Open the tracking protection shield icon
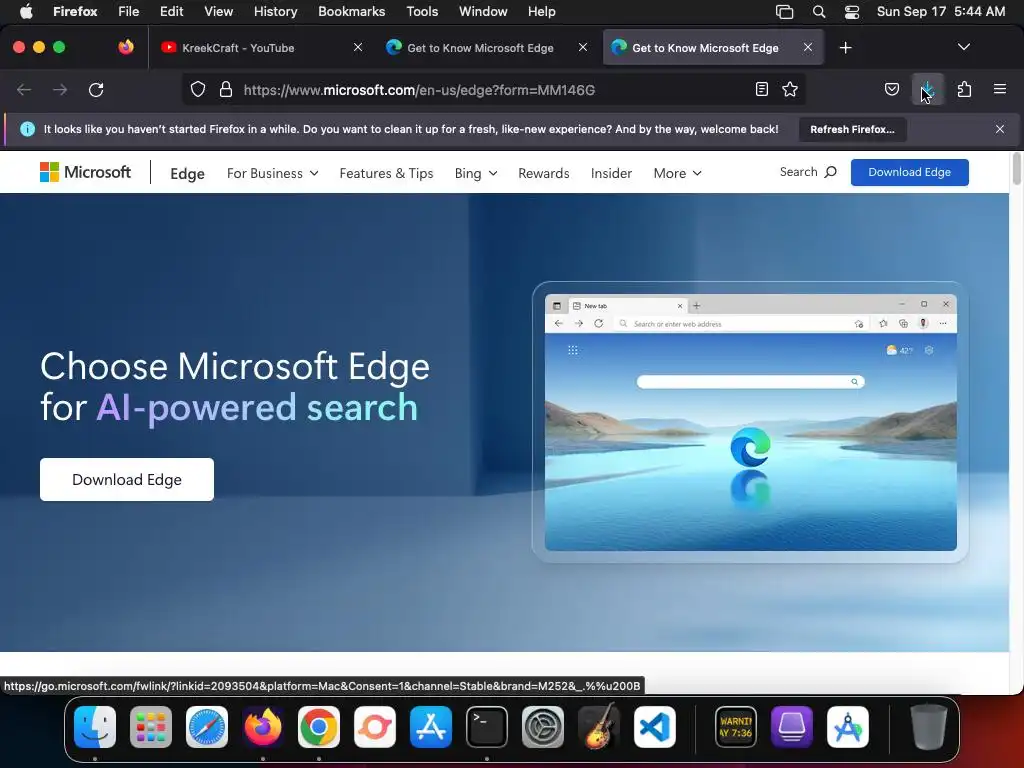1024x768 pixels. point(198,89)
